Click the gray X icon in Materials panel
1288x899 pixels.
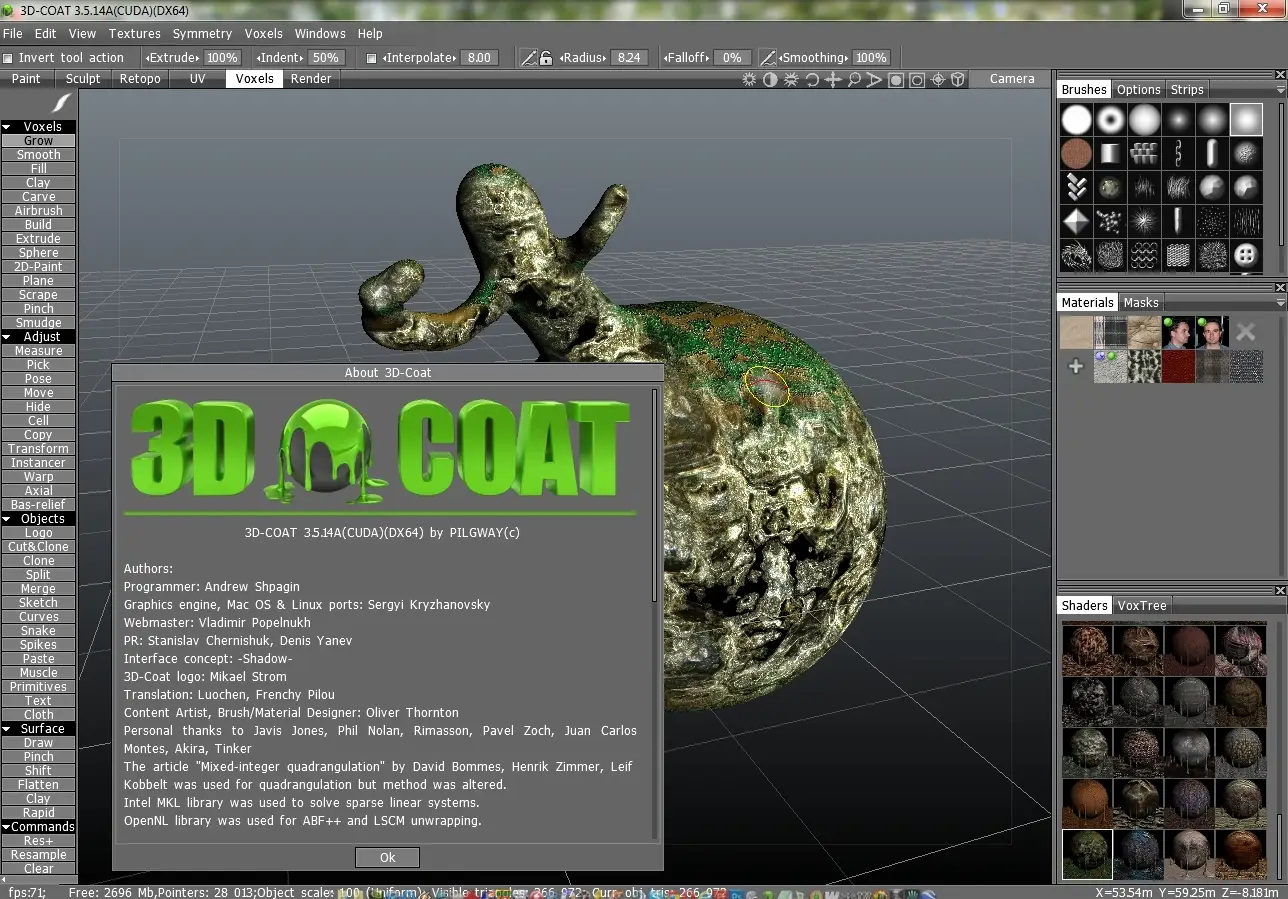(x=1245, y=331)
